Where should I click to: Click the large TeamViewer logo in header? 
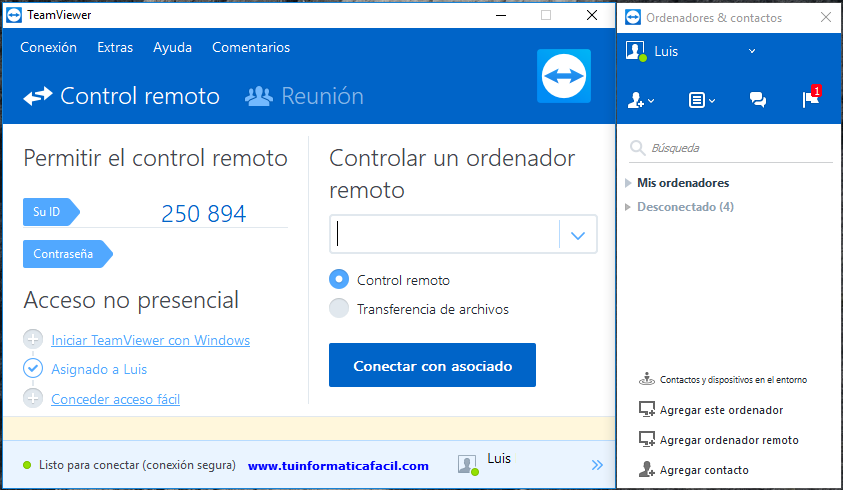click(x=564, y=76)
